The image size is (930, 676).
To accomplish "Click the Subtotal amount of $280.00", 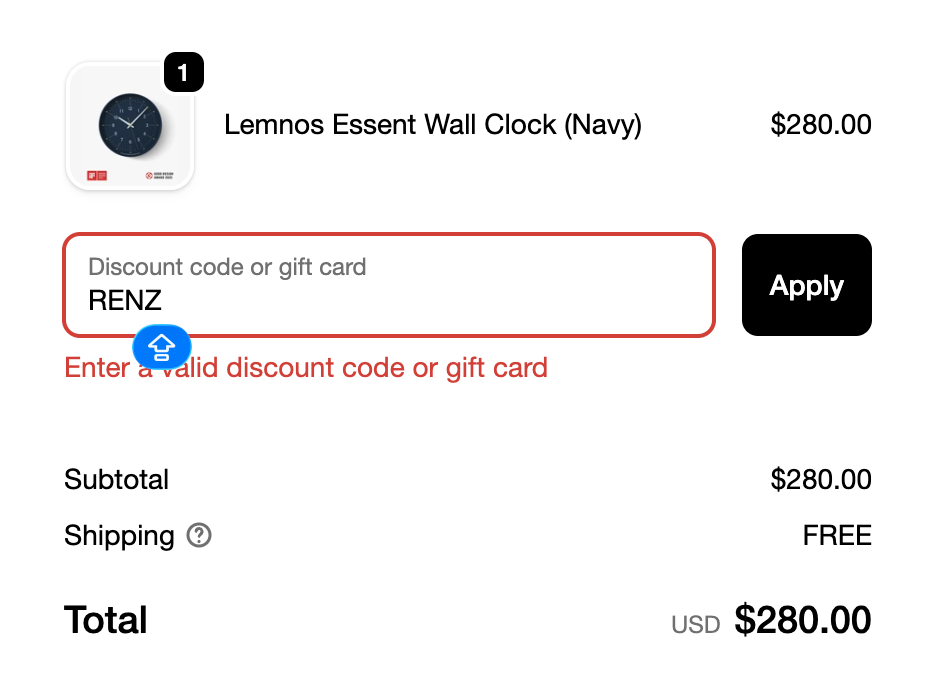I will pyautogui.click(x=821, y=479).
